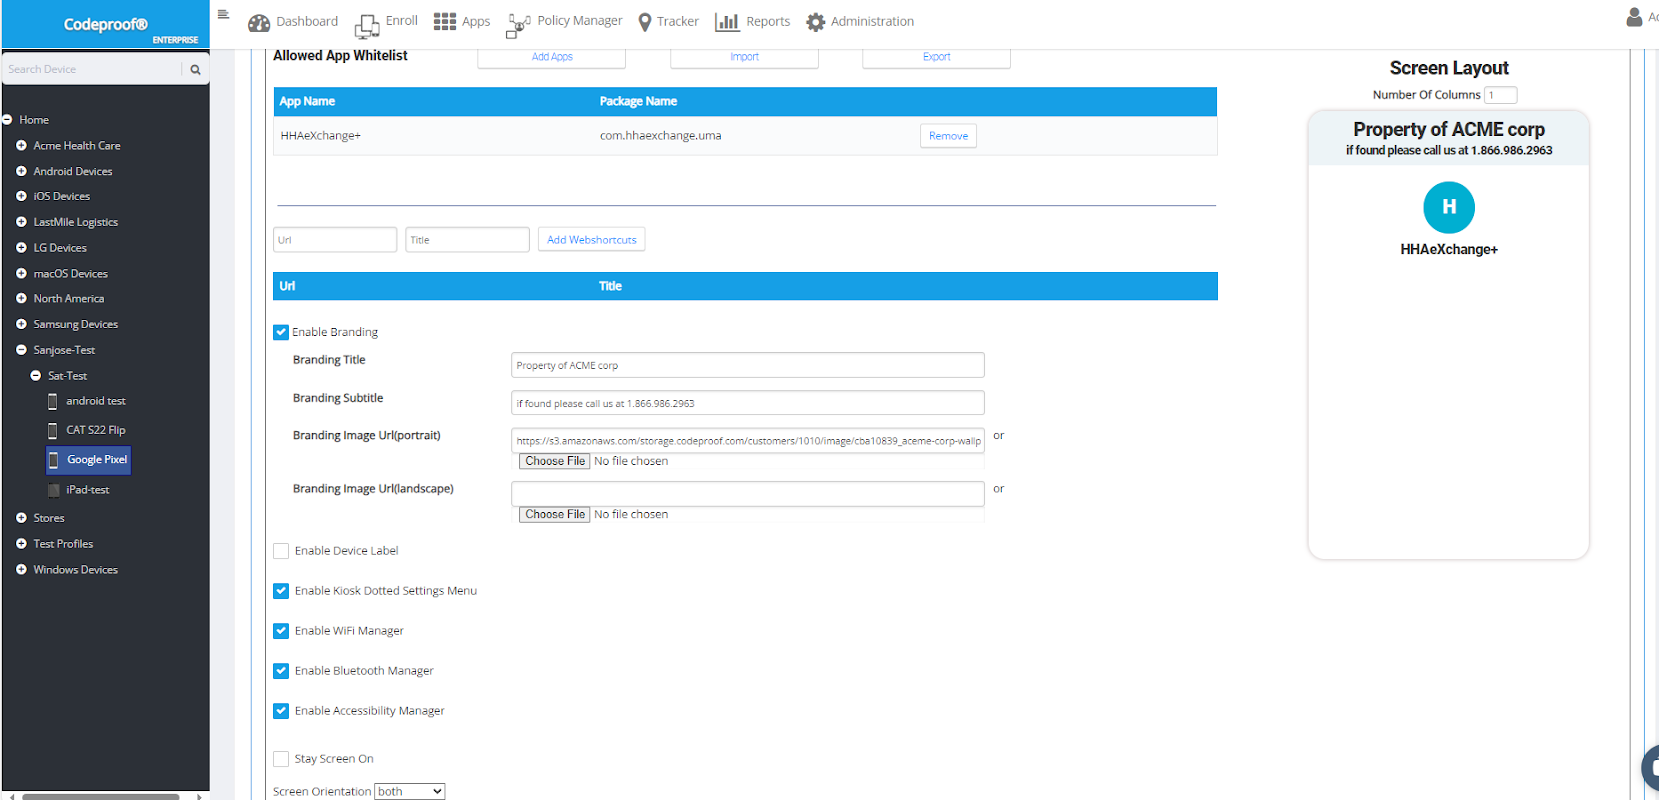1659x800 pixels.
Task: Click the Branding Image Url(portrait) field
Action: click(x=748, y=441)
